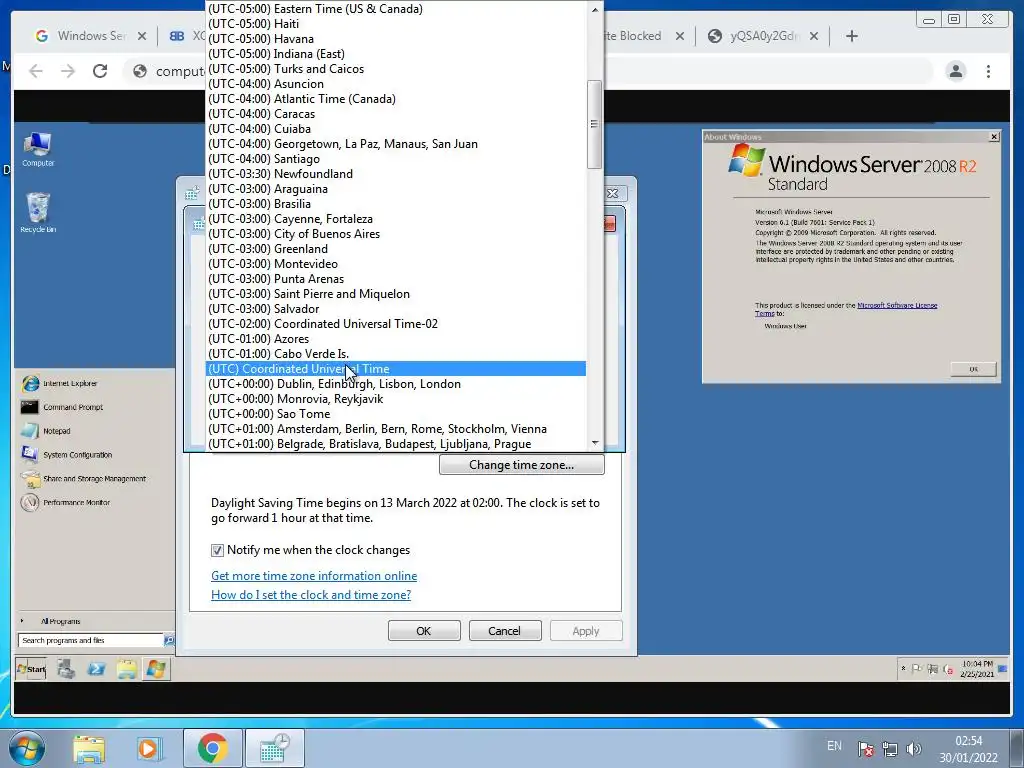
Task: Click time zone list scroll-down arrow
Action: (x=594, y=443)
